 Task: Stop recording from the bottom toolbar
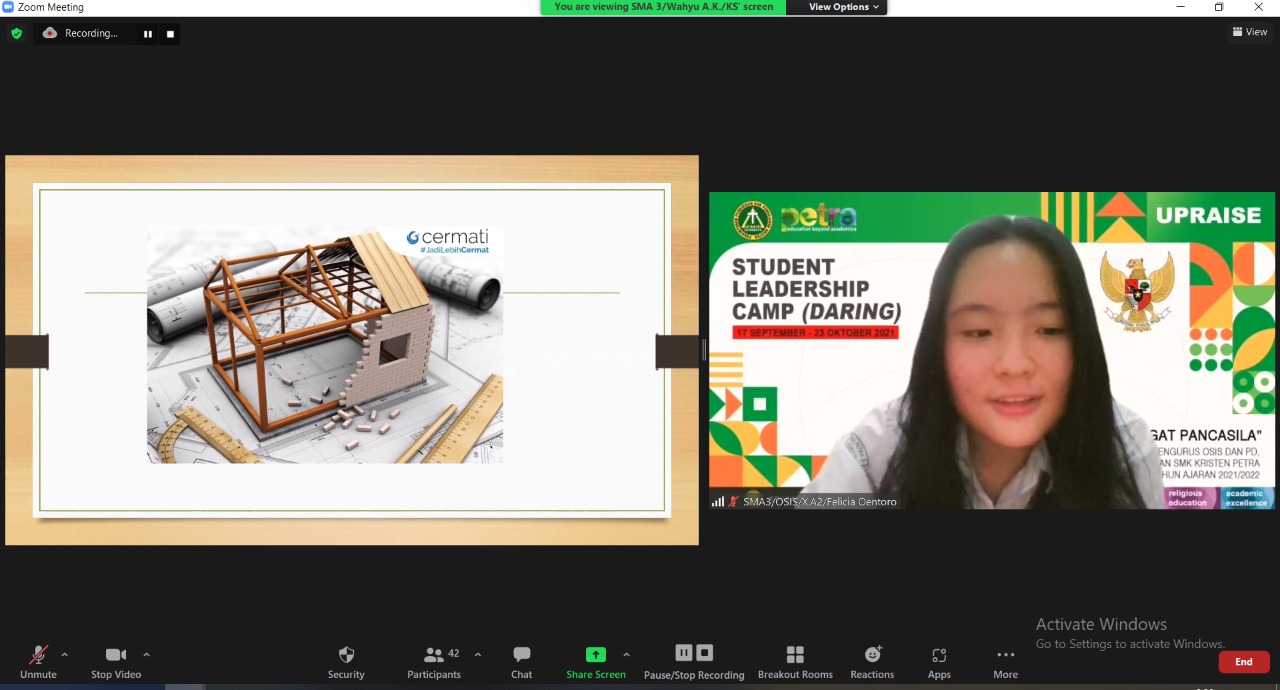(704, 653)
